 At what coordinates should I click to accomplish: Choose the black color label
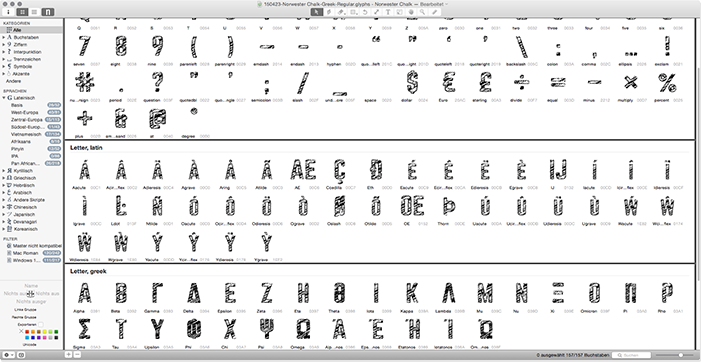[x=56, y=338]
